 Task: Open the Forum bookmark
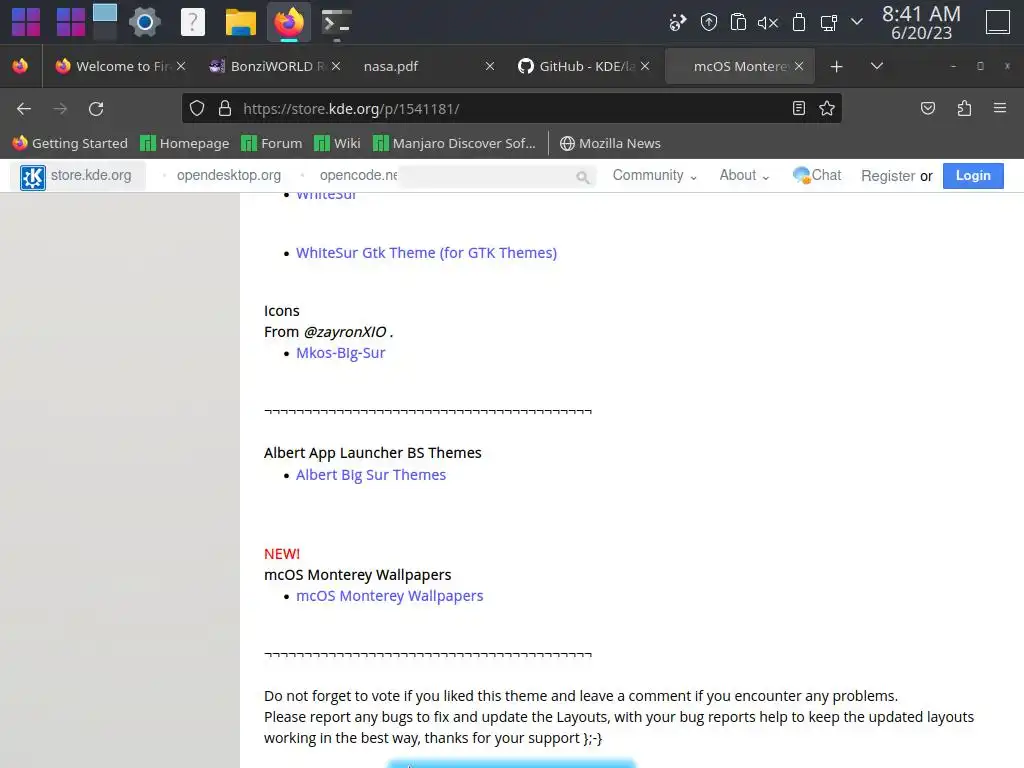272,143
